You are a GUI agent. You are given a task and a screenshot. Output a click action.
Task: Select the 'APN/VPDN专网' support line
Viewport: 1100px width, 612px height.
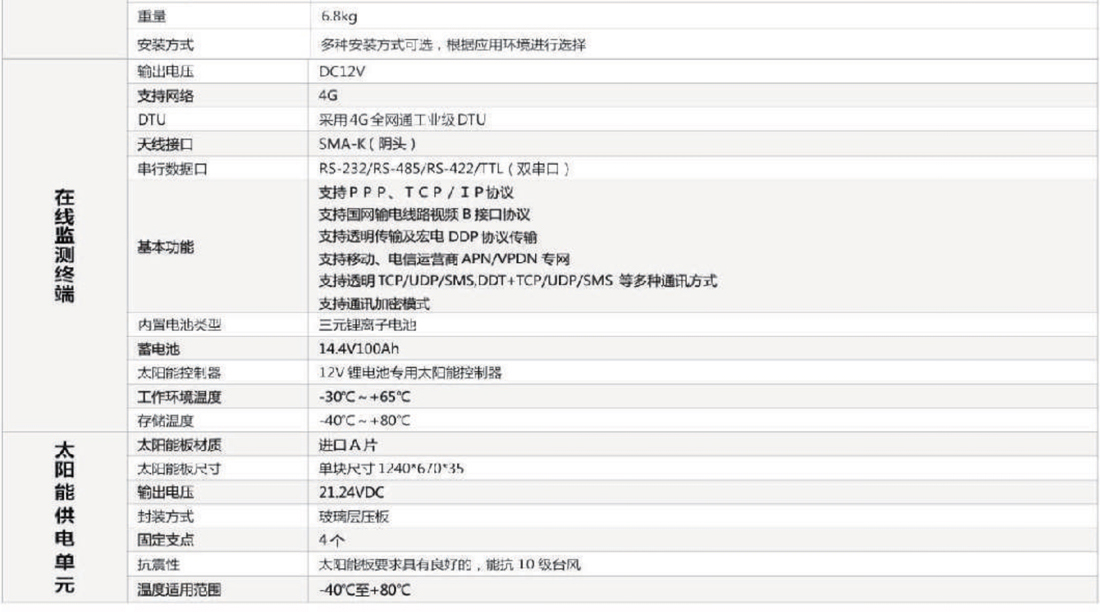[x=444, y=260]
